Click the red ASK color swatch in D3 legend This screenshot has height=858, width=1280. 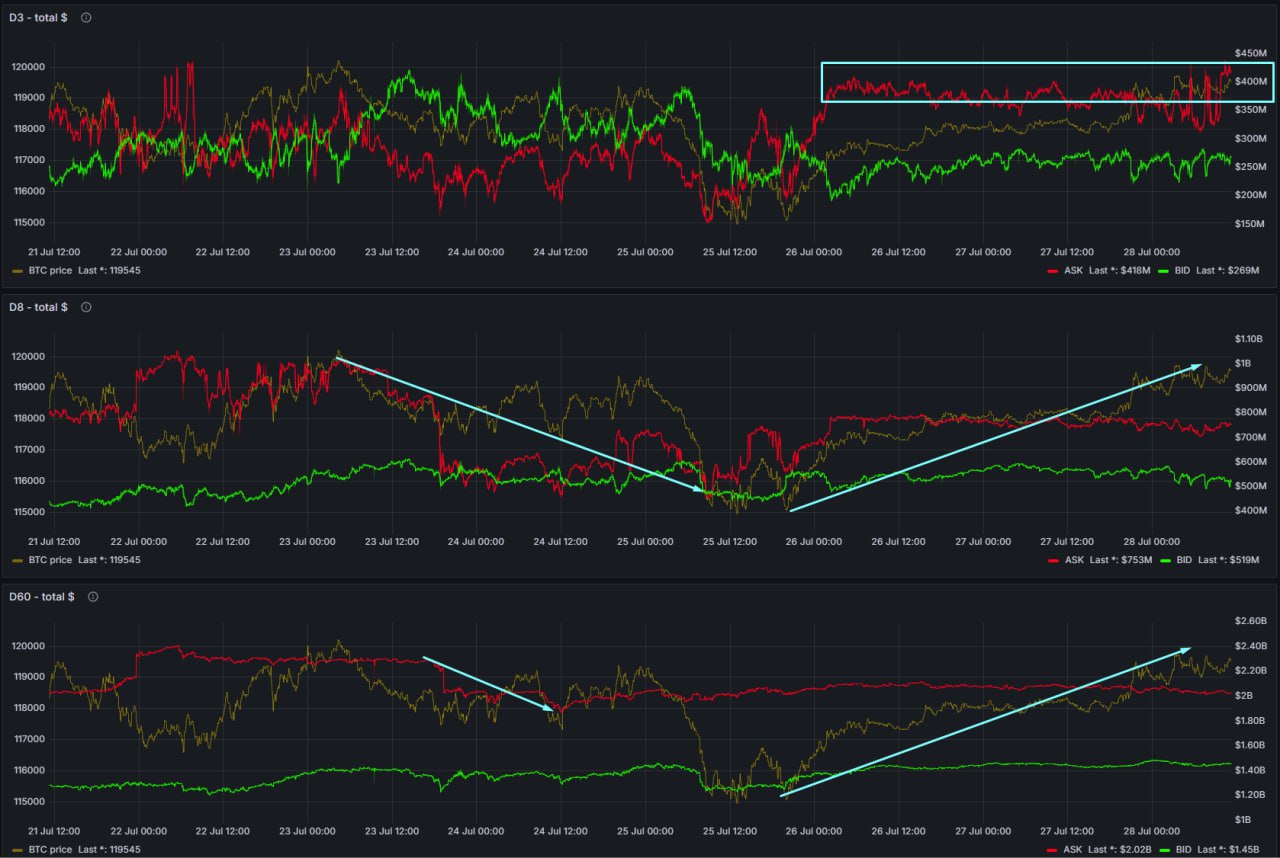click(x=1054, y=271)
